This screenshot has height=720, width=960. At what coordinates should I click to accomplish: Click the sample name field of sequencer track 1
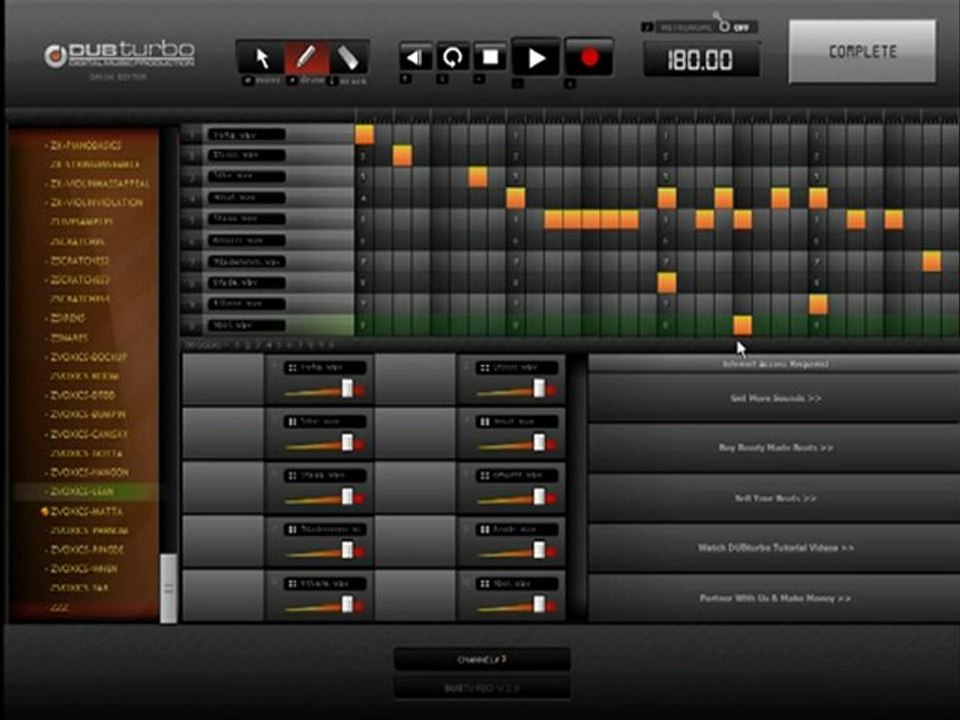pyautogui.click(x=247, y=135)
